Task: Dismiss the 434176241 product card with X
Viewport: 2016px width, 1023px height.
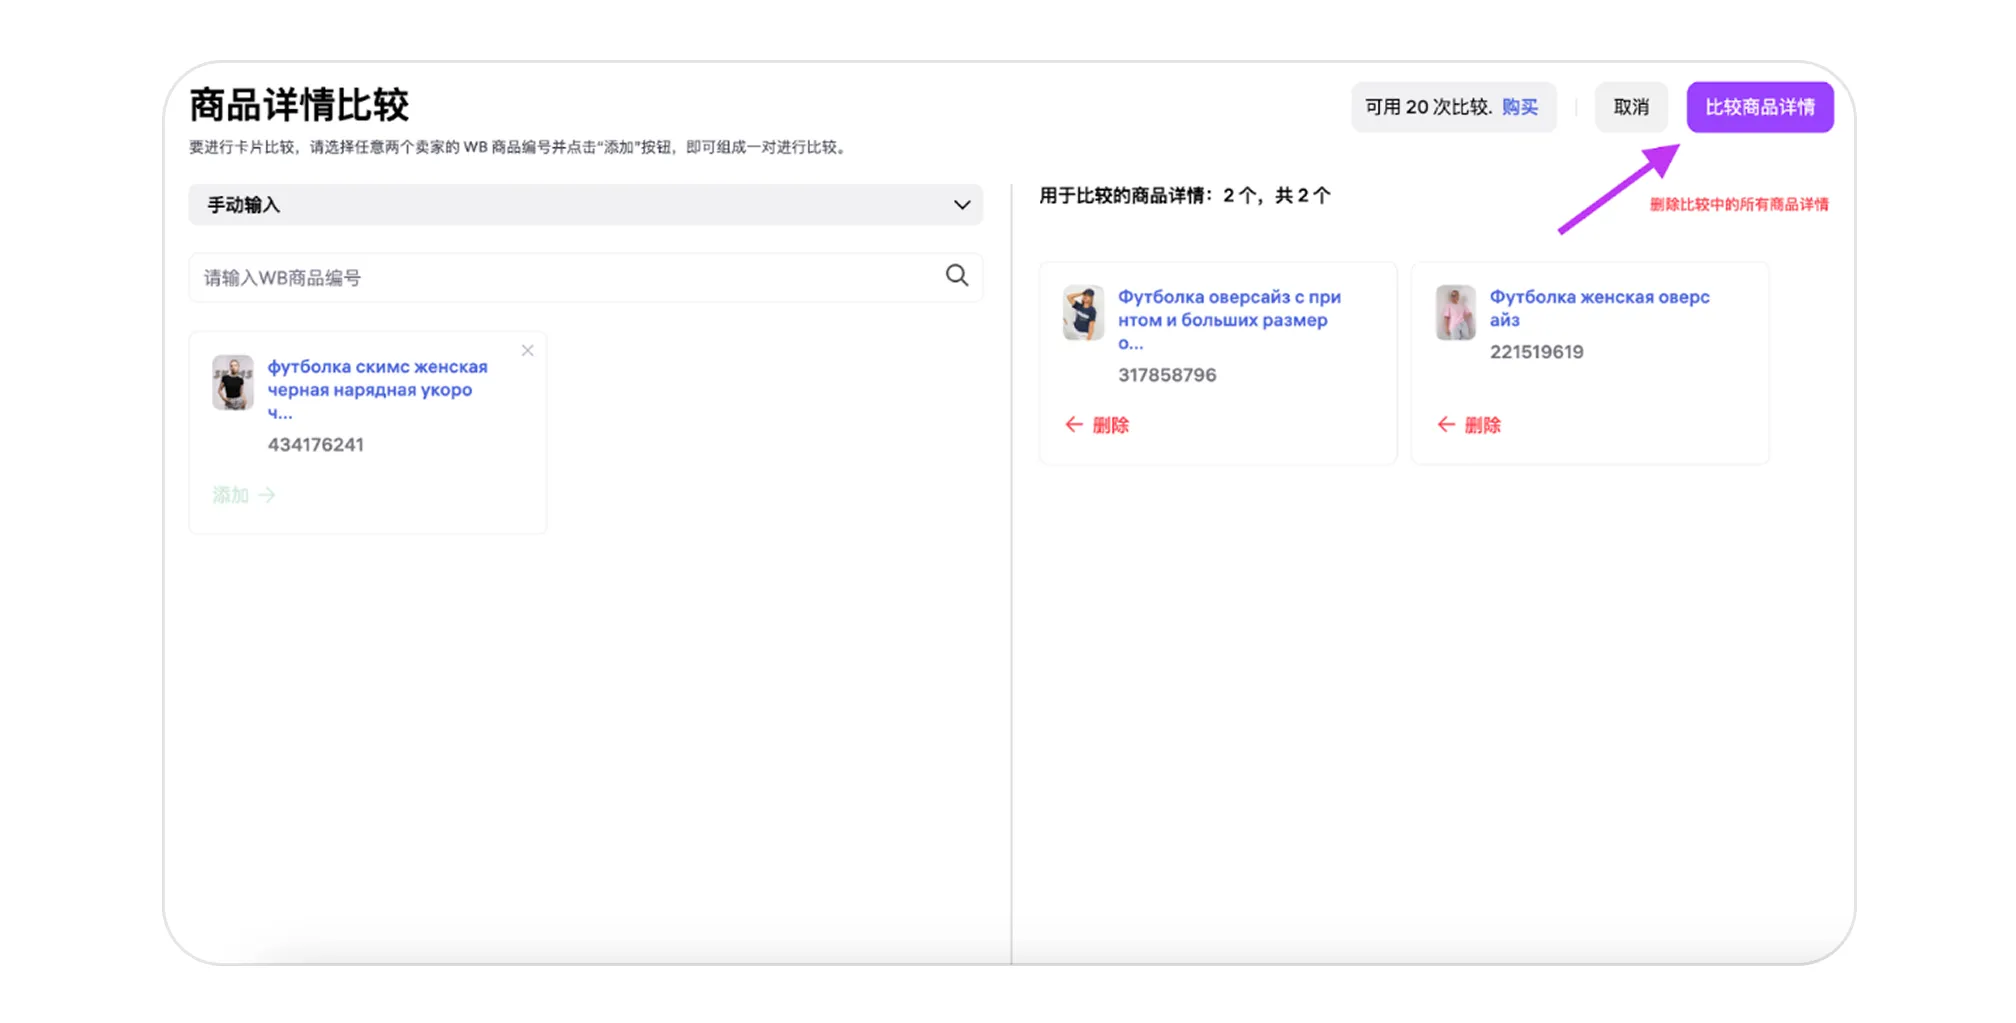Action: click(527, 351)
